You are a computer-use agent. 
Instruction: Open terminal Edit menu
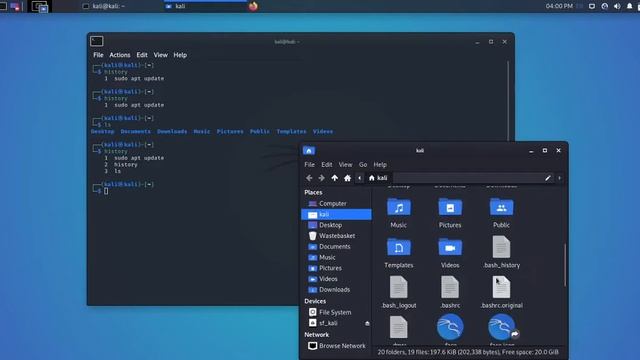click(142, 55)
